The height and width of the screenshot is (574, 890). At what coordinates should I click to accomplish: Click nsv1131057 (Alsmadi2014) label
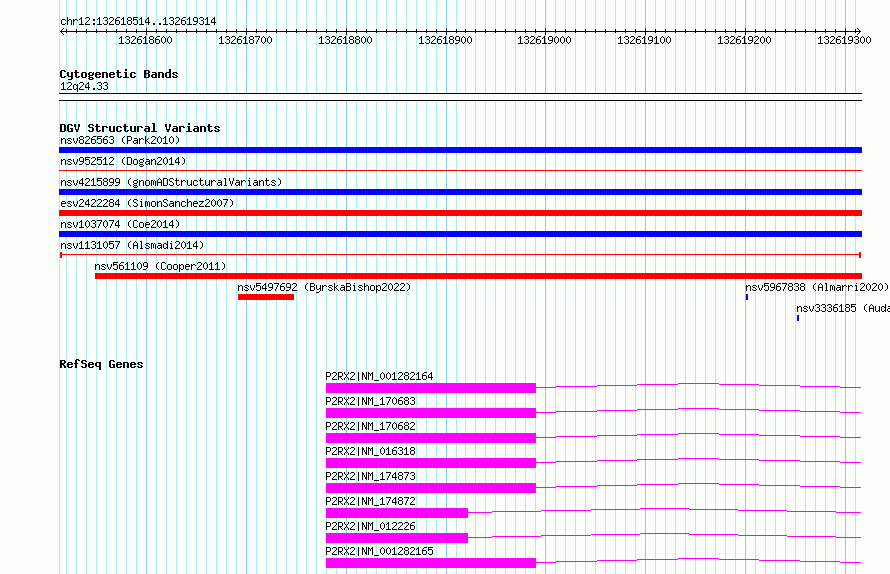point(132,245)
